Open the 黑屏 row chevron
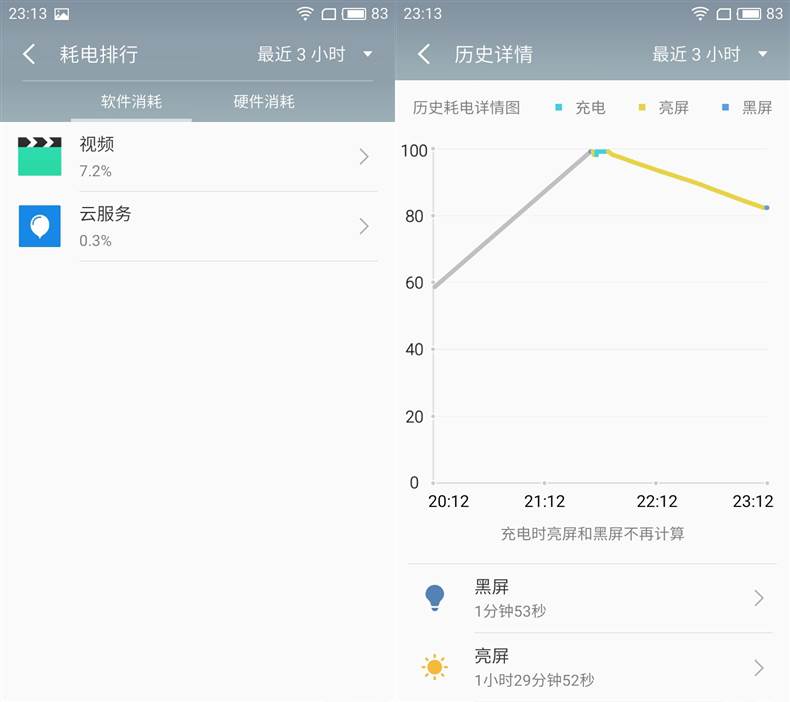 [759, 598]
